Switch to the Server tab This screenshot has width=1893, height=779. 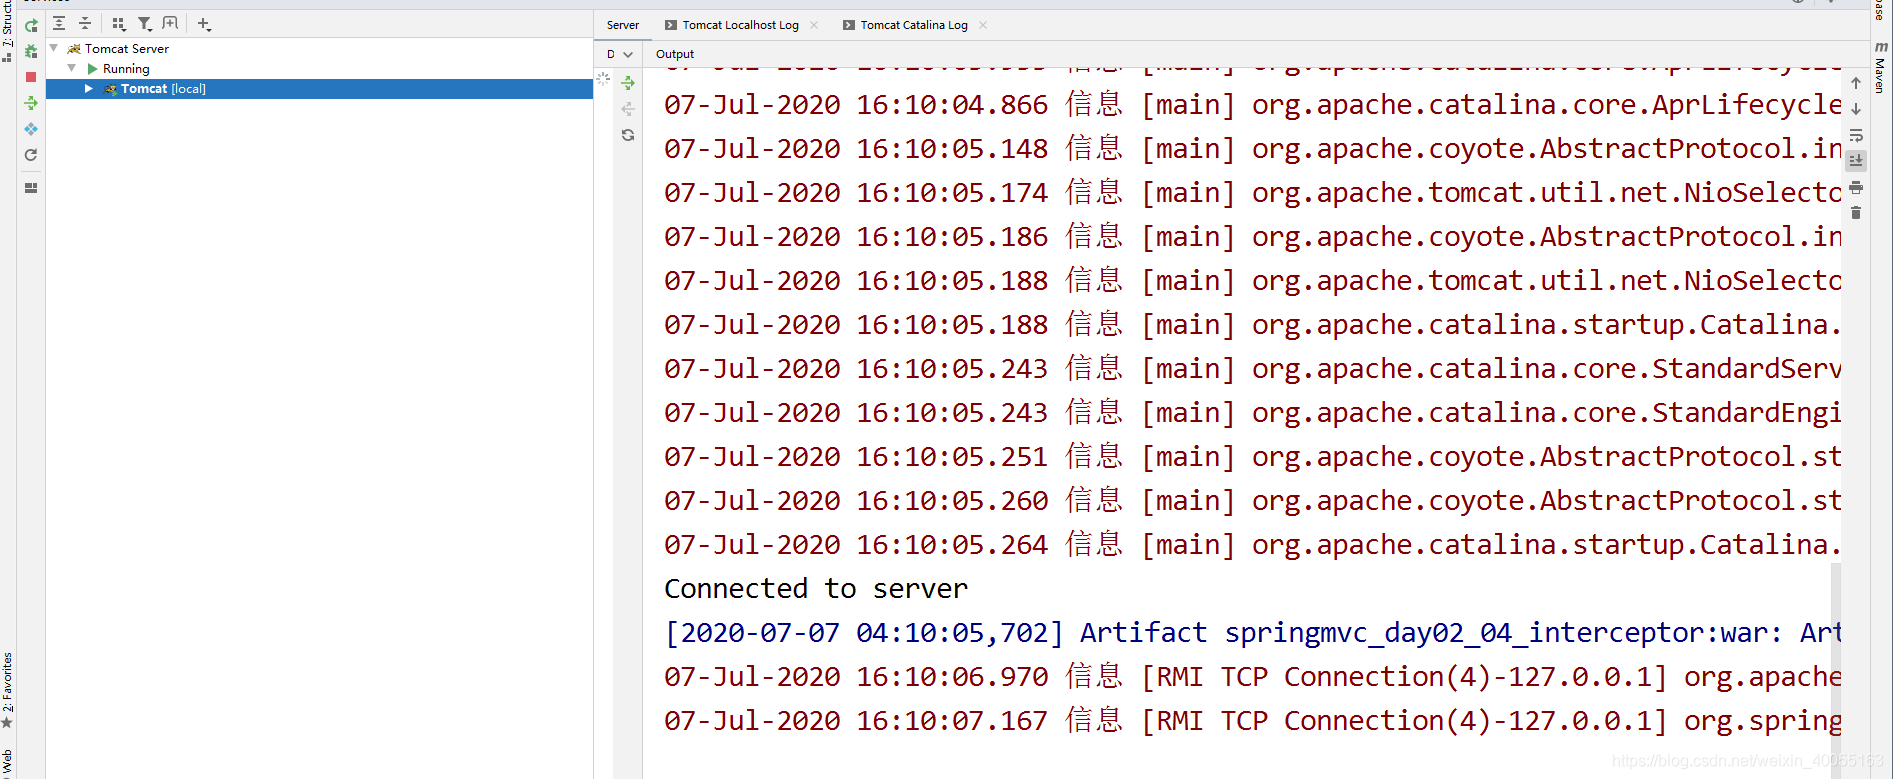tap(623, 25)
